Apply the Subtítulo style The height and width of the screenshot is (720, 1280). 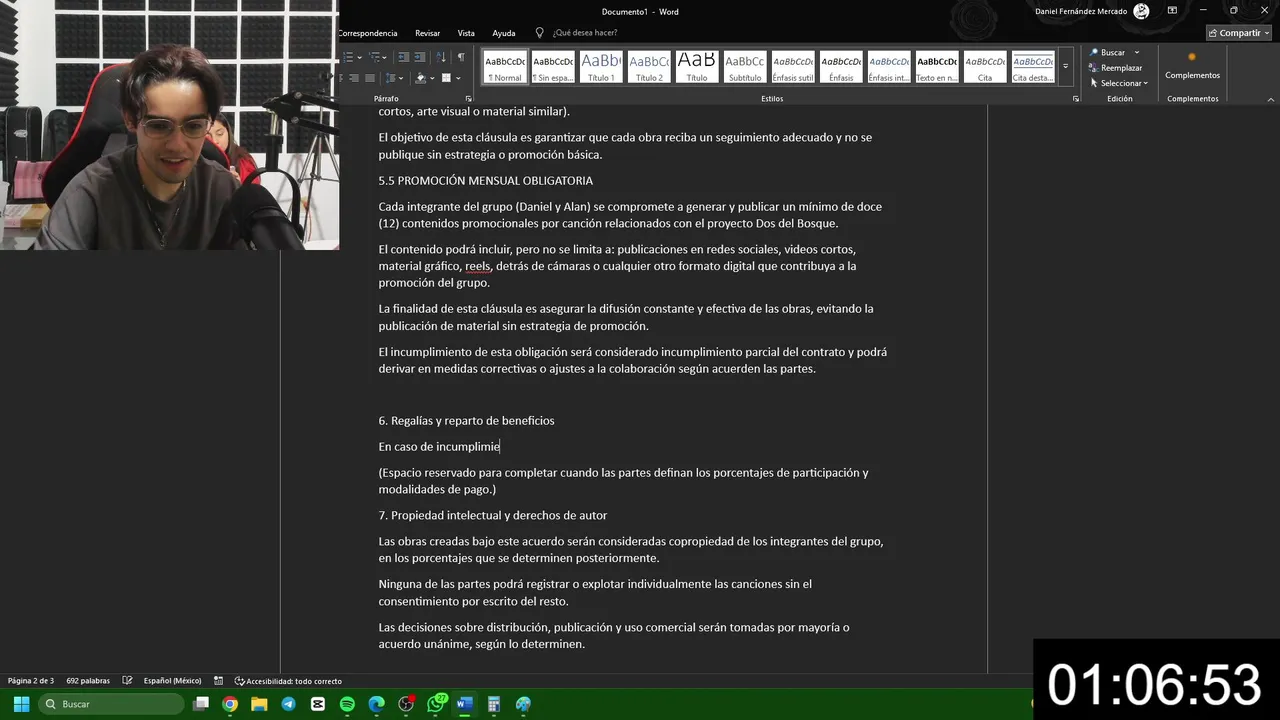745,67
